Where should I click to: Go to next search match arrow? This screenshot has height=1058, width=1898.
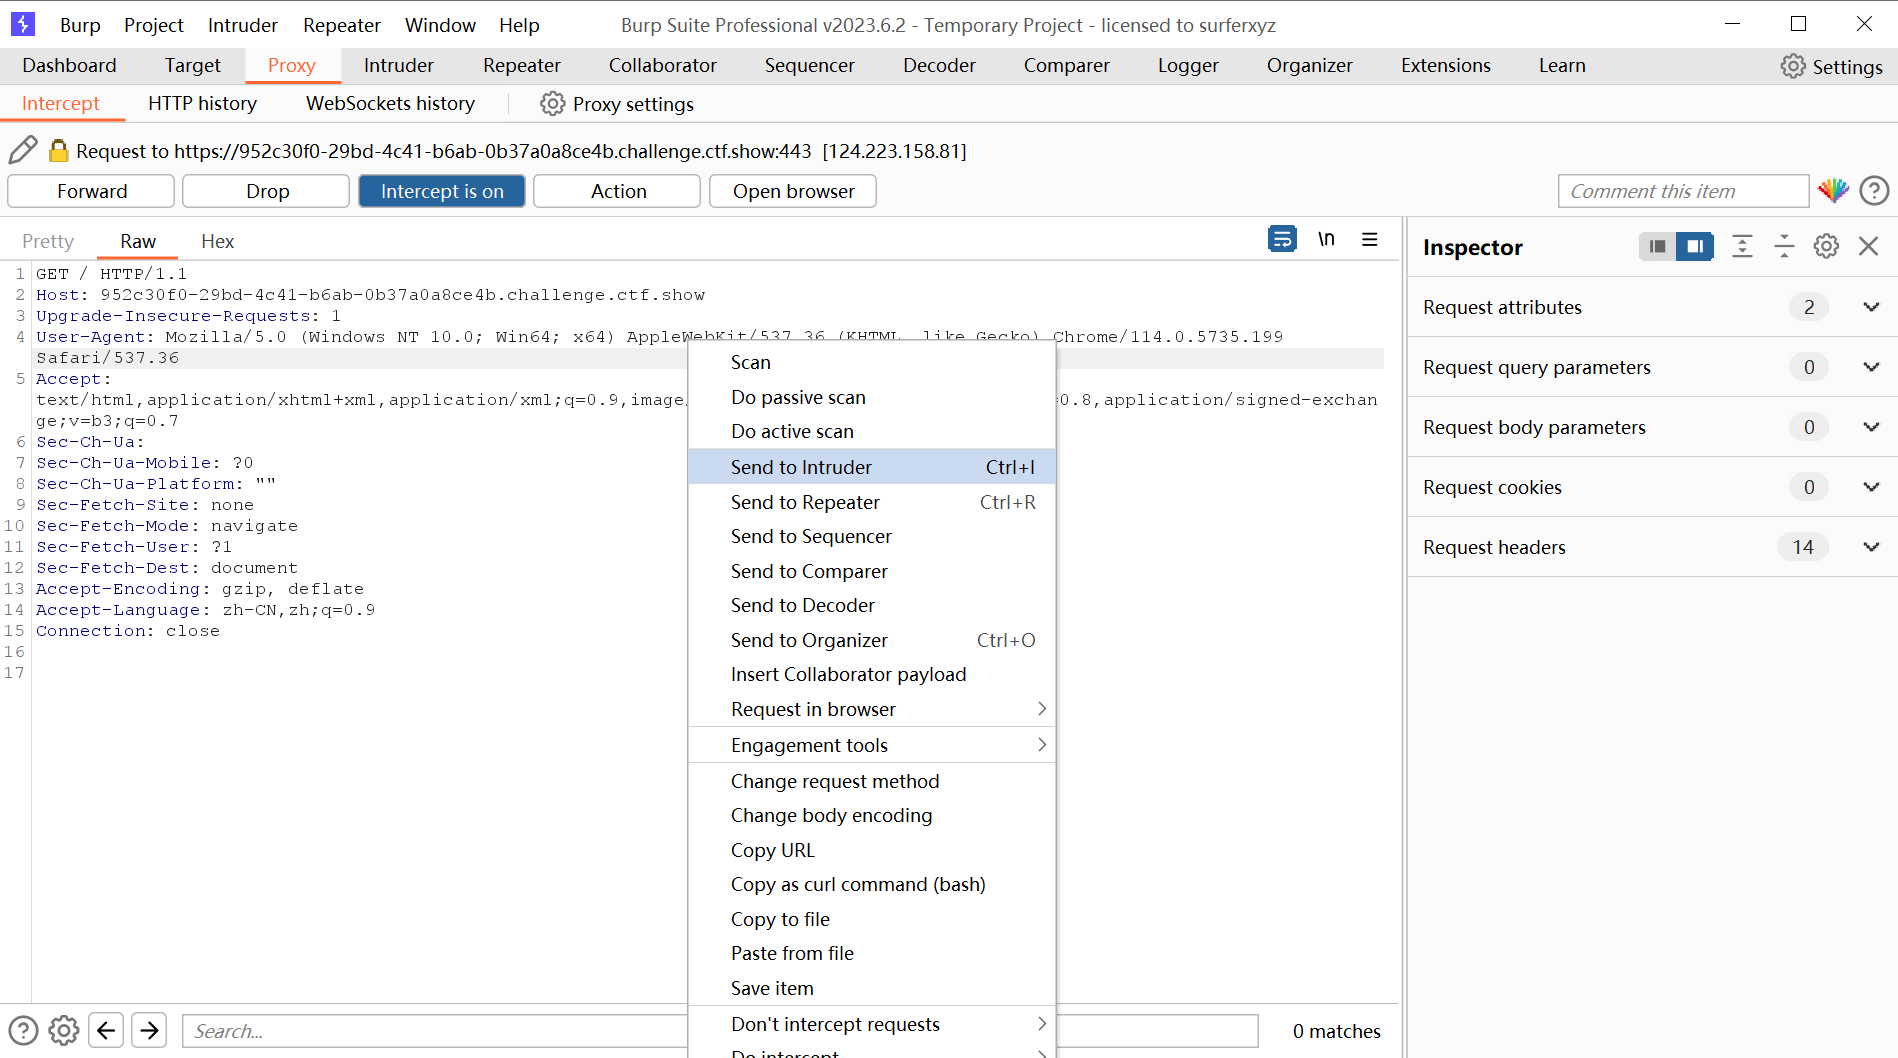click(149, 1030)
